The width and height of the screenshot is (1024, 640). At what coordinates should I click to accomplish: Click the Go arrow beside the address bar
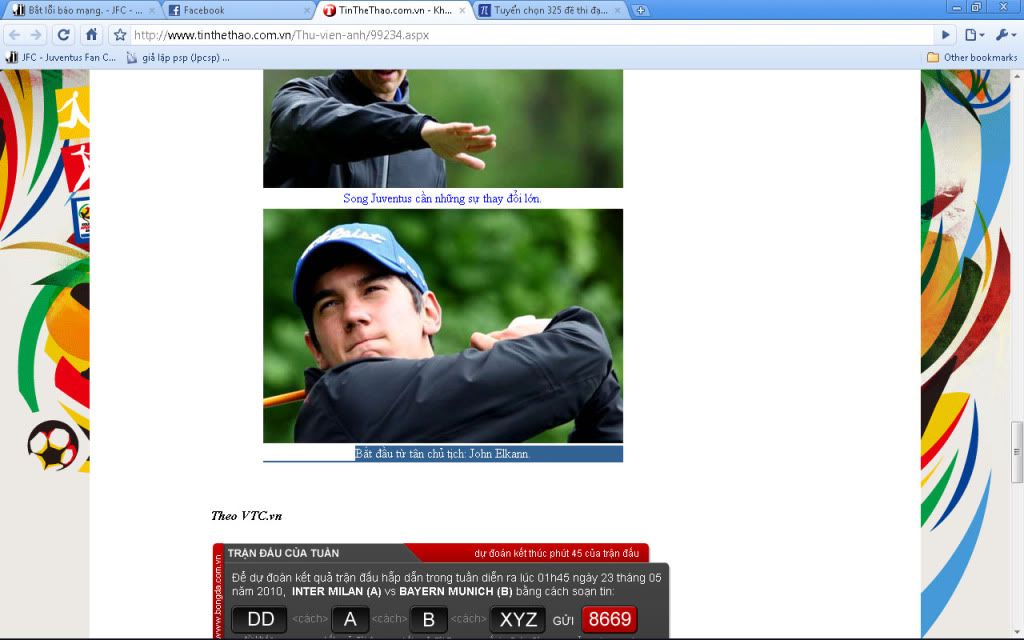coord(946,35)
